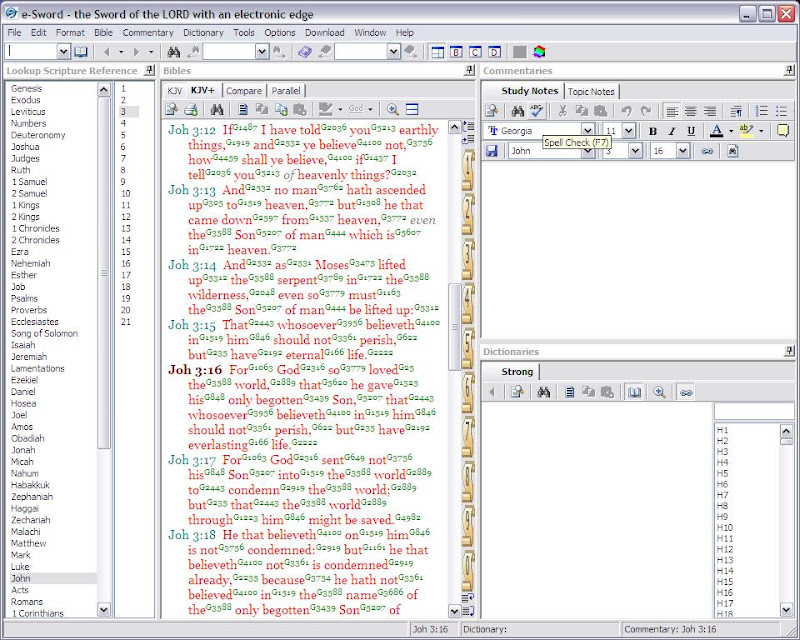800x640 pixels.
Task: Click the font color A swatch
Action: pyautogui.click(x=716, y=131)
